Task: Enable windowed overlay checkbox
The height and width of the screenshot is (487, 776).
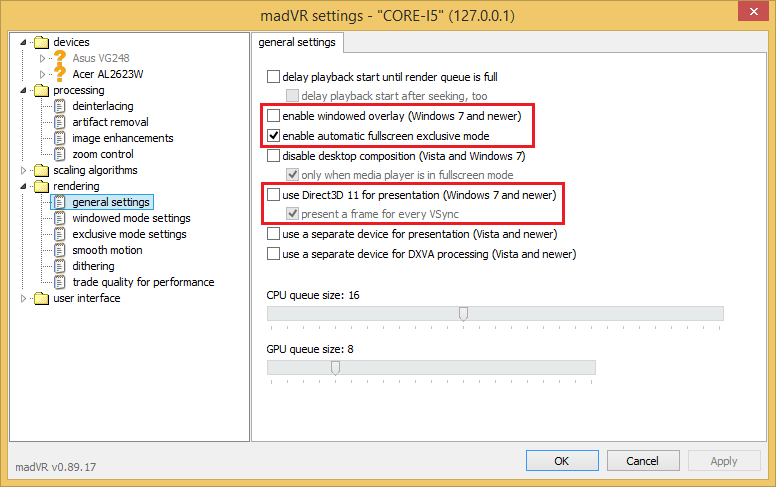Action: [x=274, y=116]
